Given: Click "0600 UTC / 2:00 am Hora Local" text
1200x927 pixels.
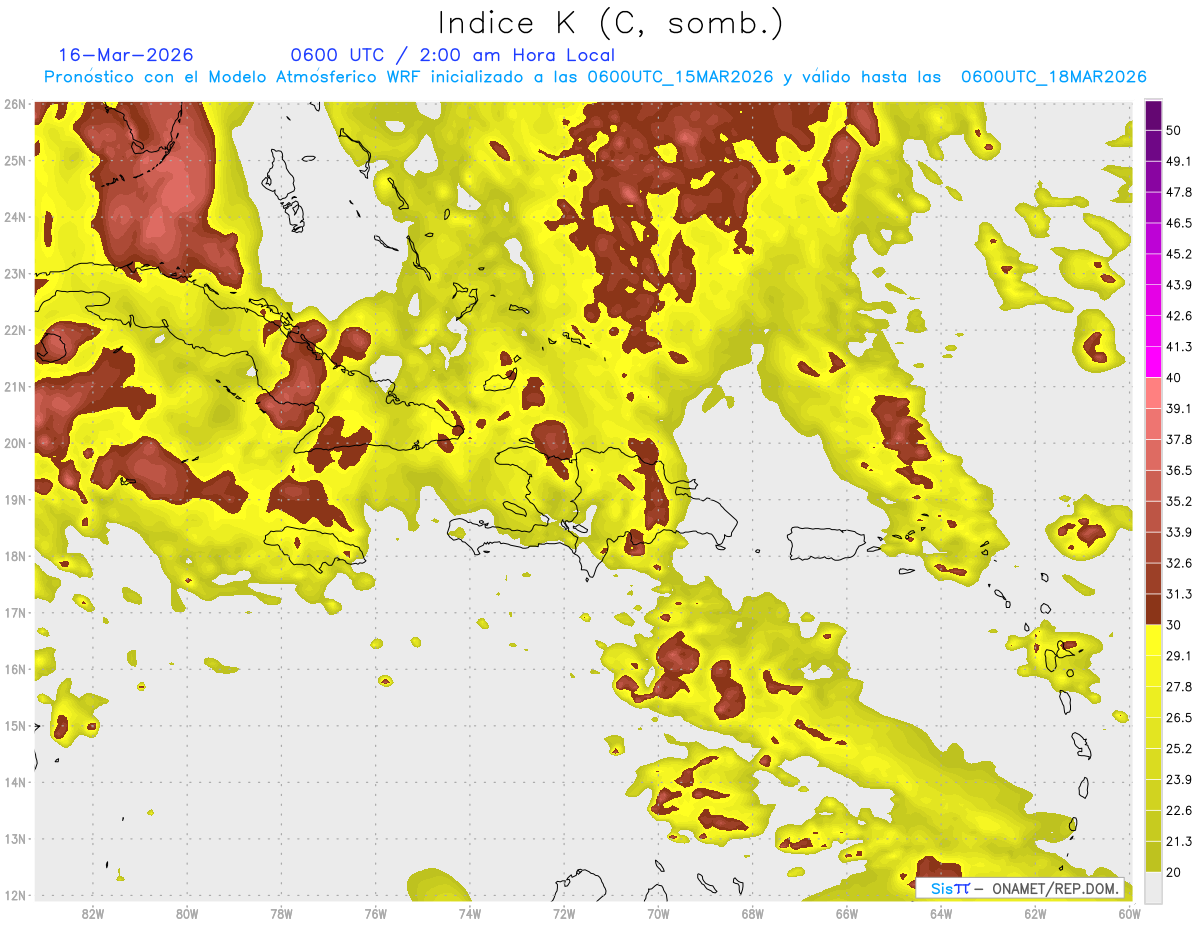Looking at the screenshot, I should coord(452,55).
